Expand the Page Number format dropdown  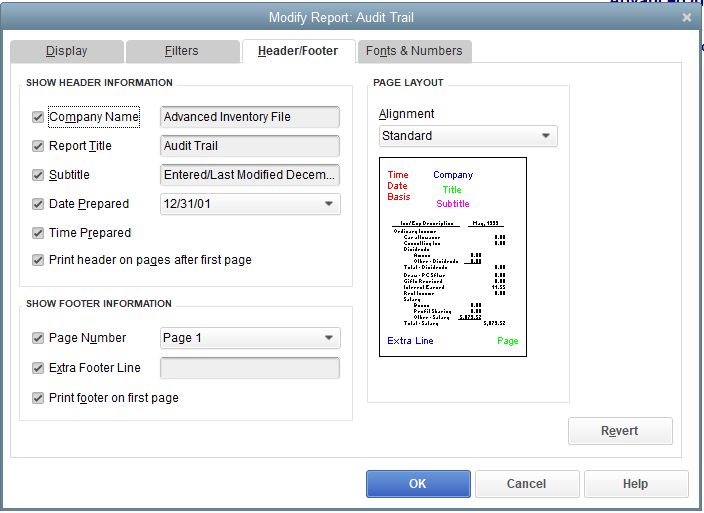click(250, 338)
